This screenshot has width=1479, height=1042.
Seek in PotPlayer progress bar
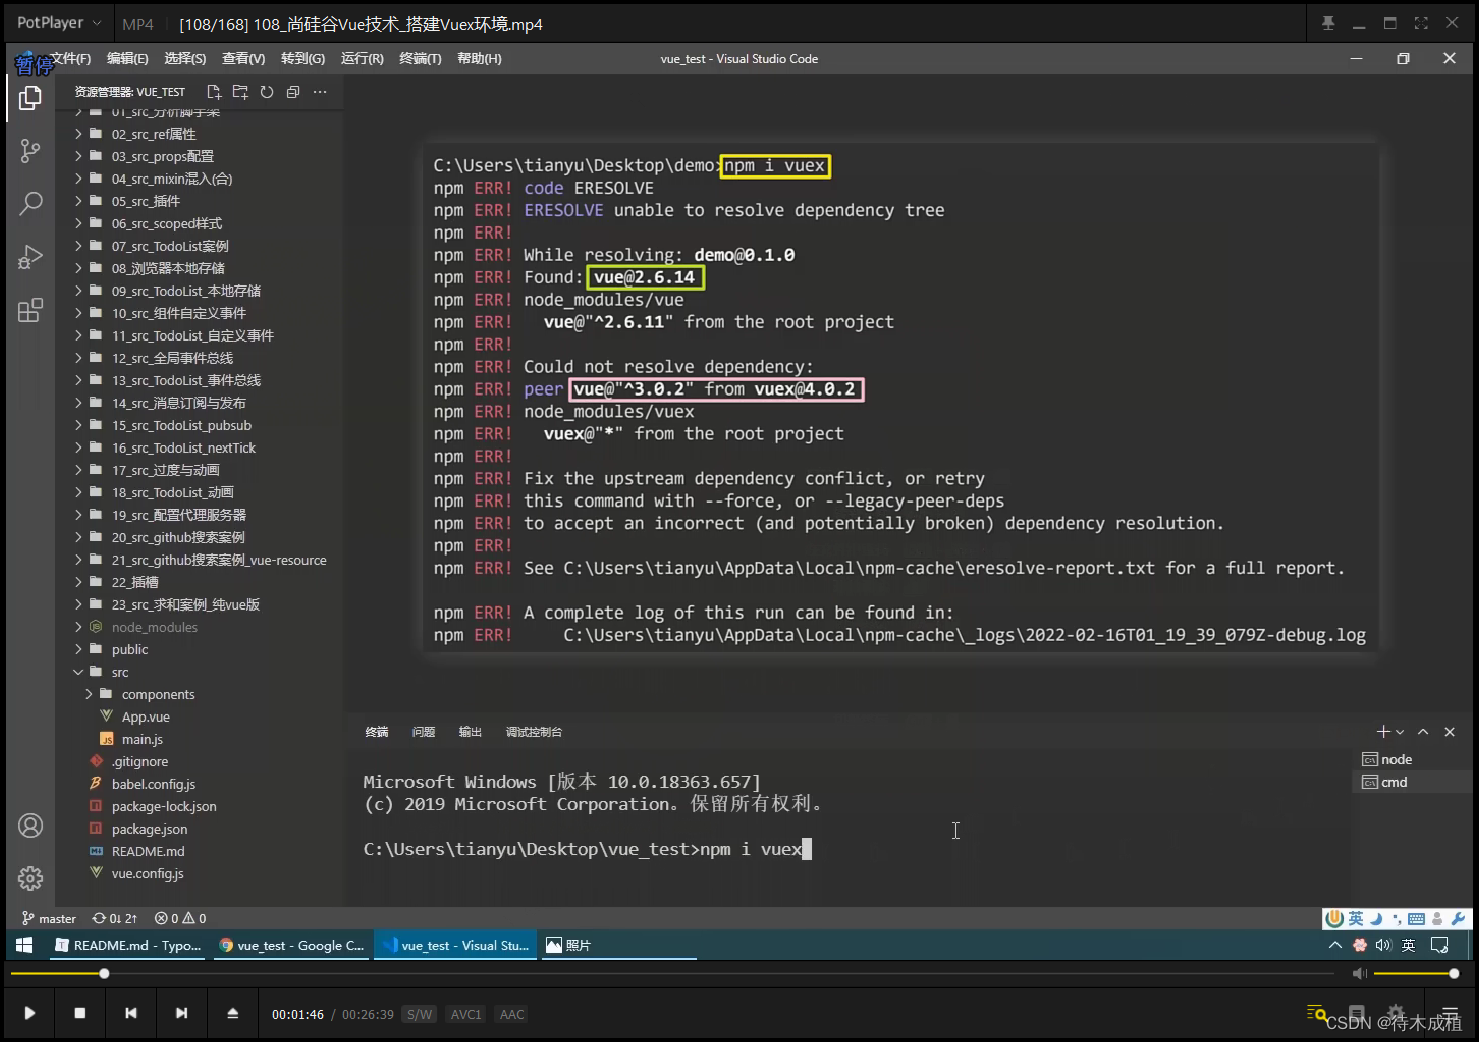tap(672, 973)
